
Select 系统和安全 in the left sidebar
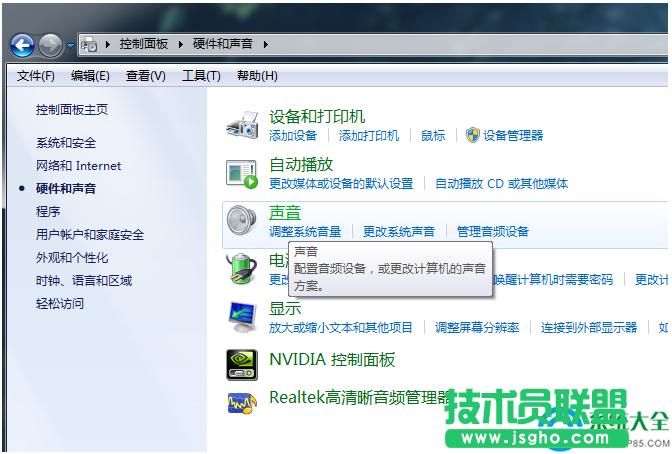[66, 143]
